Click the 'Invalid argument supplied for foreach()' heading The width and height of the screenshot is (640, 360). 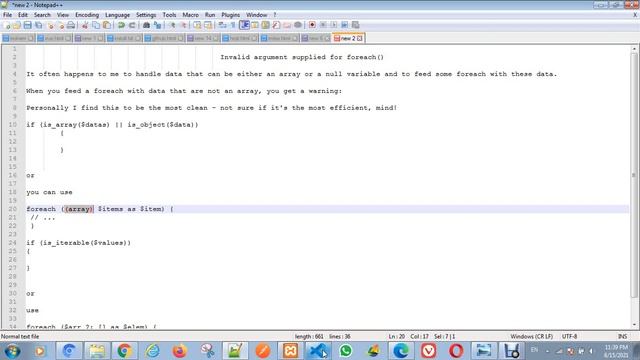(302, 57)
